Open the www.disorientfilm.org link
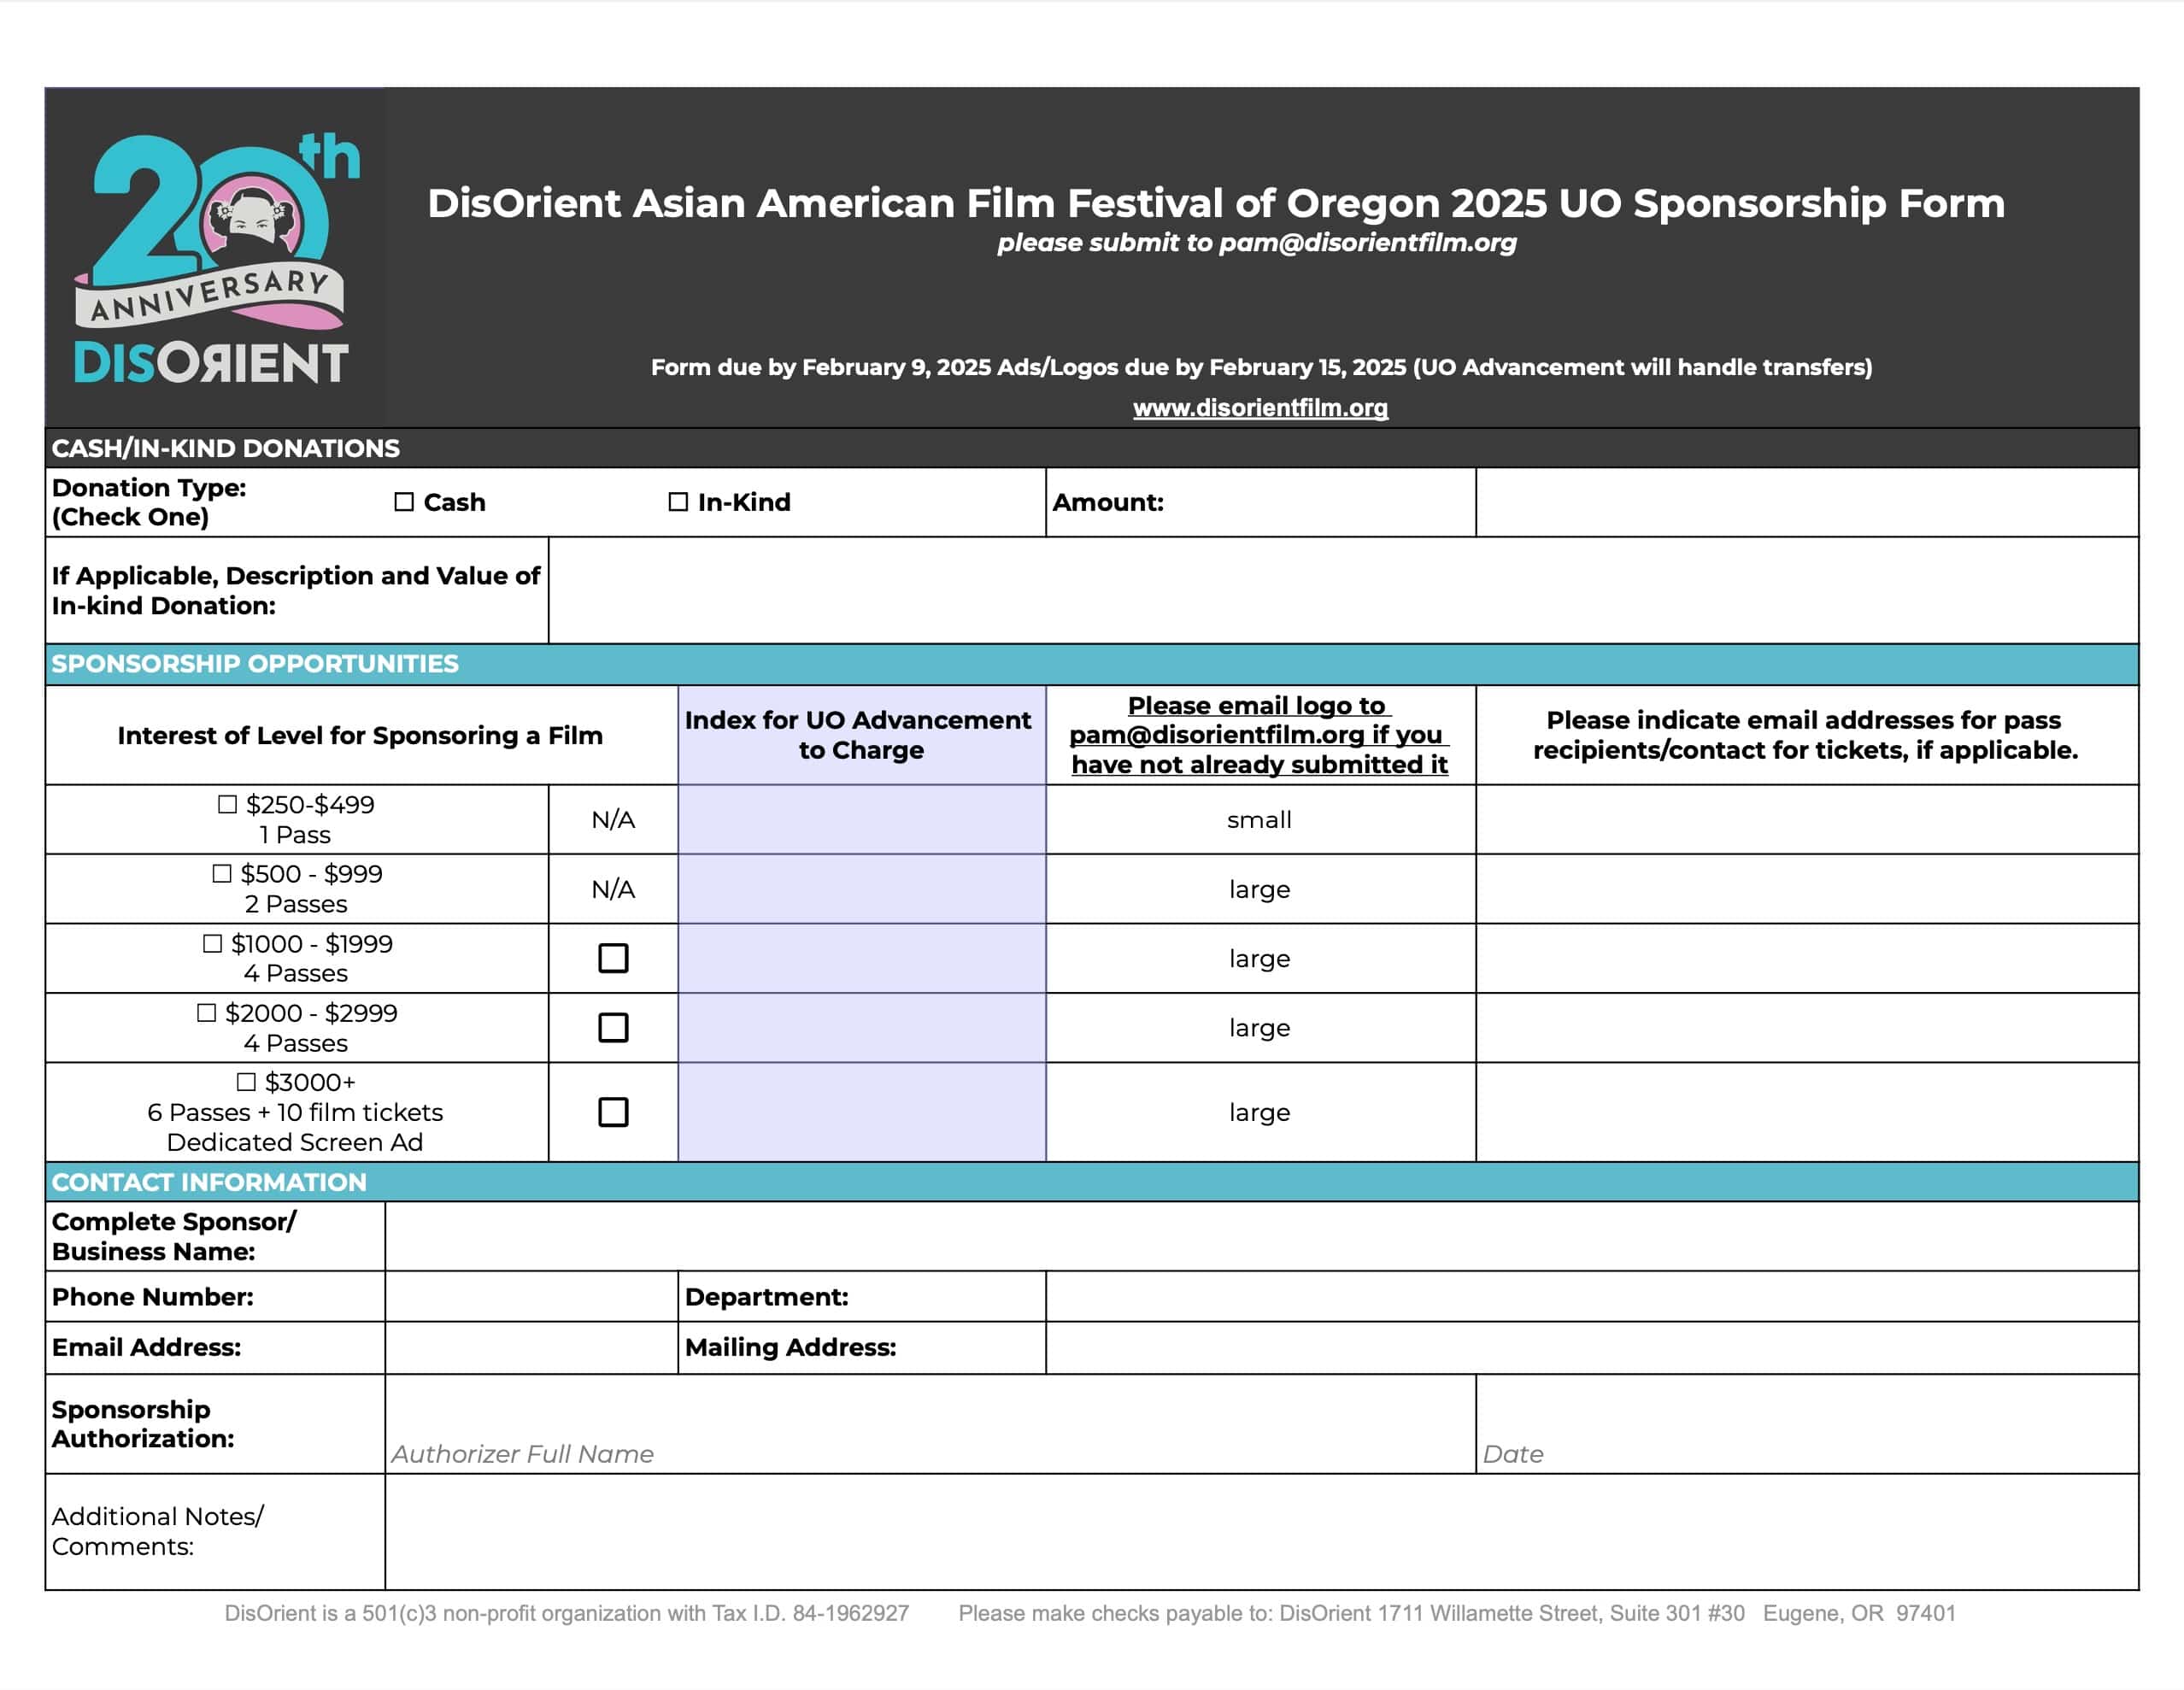The width and height of the screenshot is (2184, 1690). (x=1260, y=408)
